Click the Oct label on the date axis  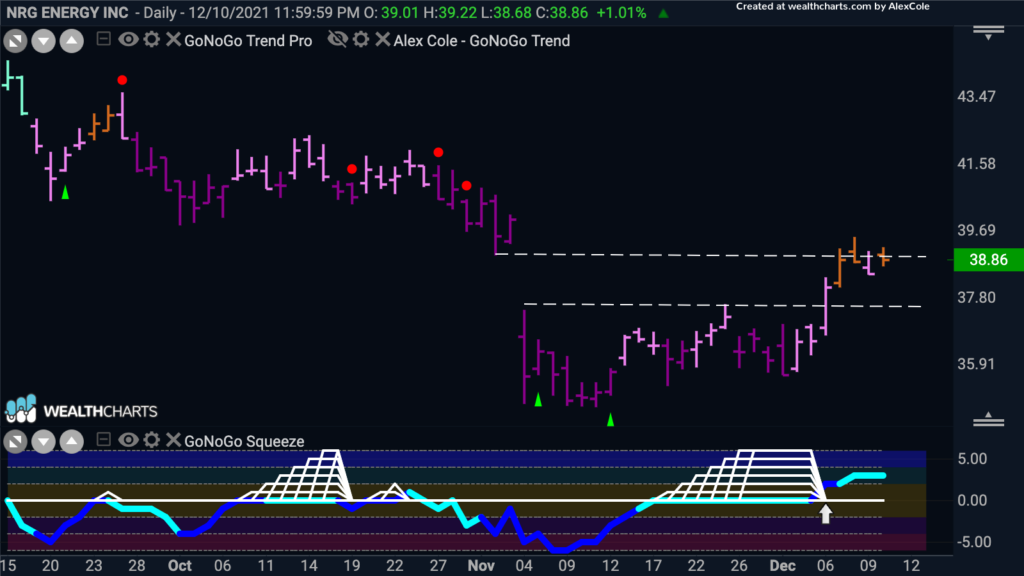point(180,566)
